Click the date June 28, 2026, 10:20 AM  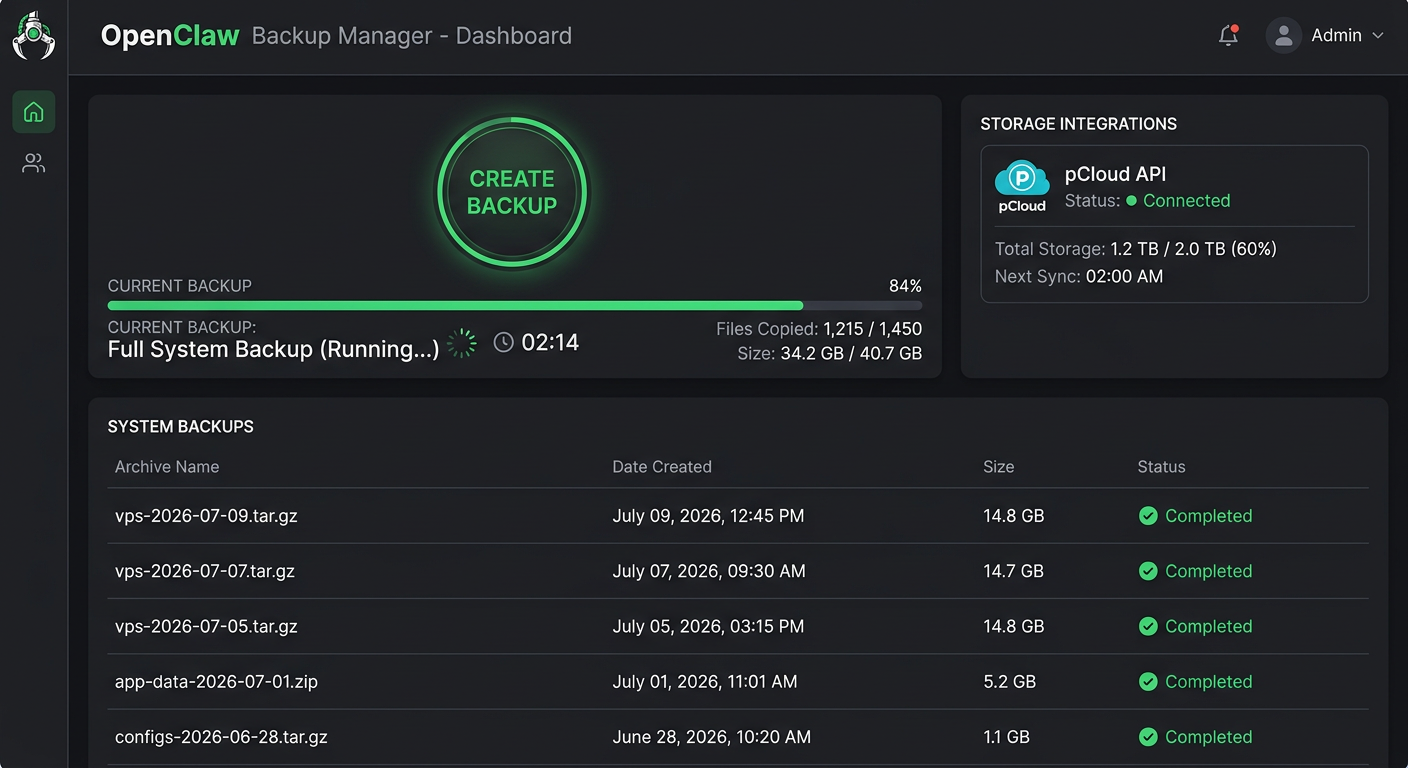click(711, 737)
